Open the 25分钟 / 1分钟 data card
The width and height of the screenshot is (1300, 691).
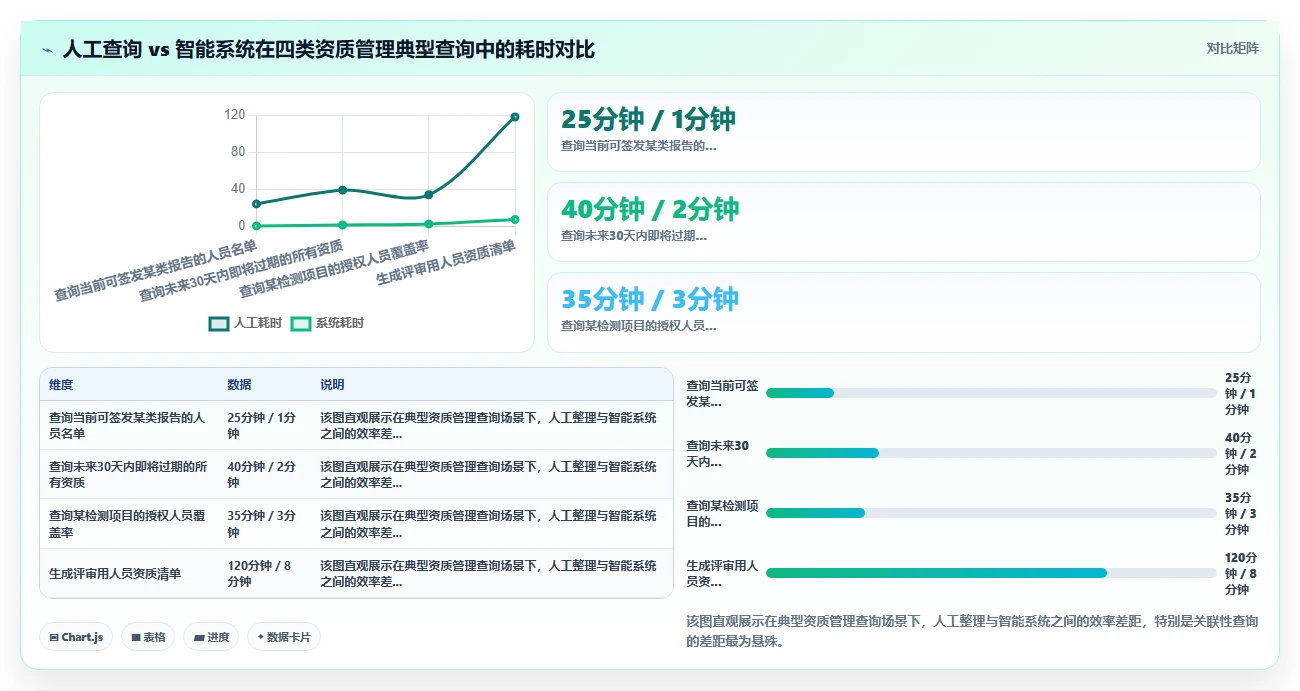point(903,132)
